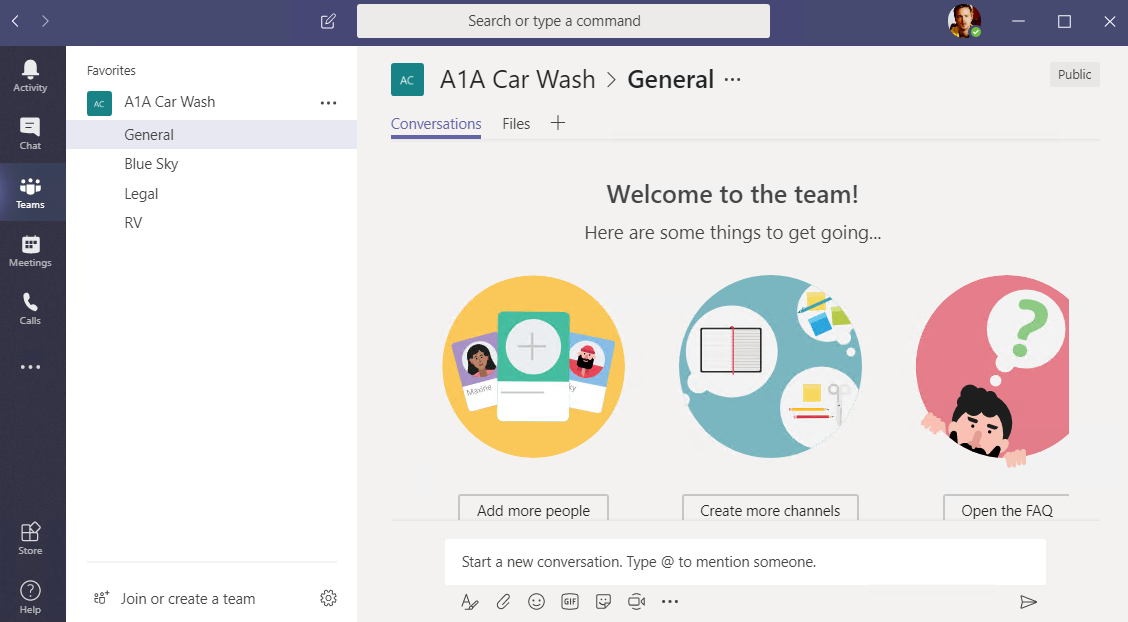Focus the search or command box

pos(563,21)
